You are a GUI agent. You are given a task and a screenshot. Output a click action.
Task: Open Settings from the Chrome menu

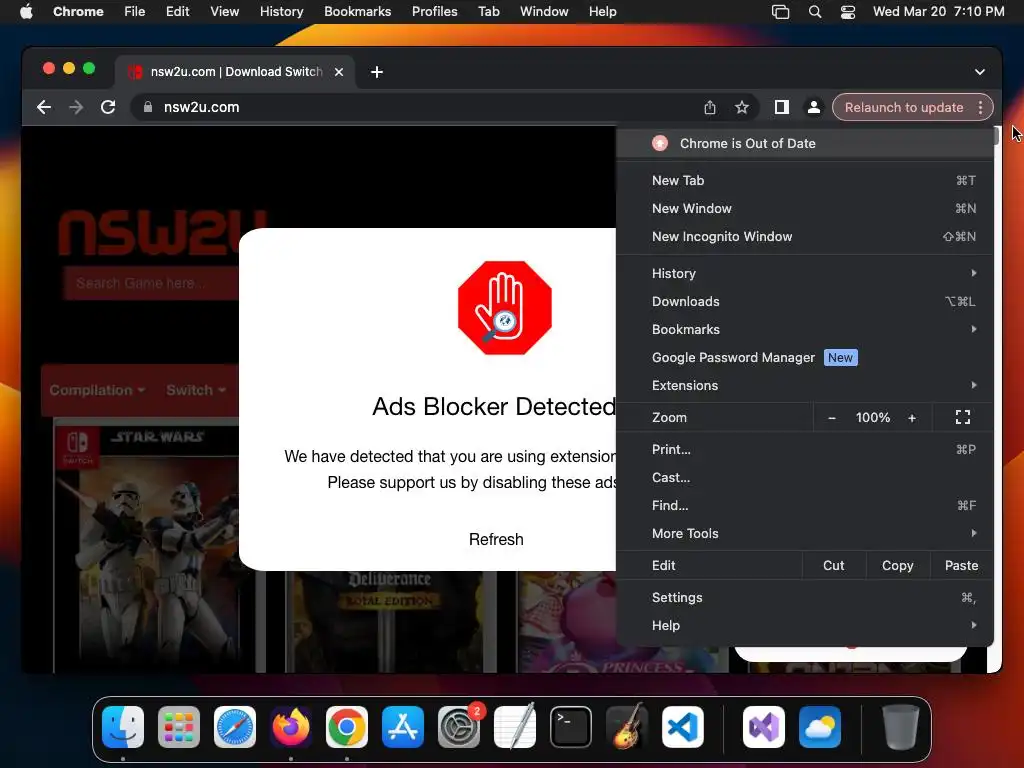point(805,598)
